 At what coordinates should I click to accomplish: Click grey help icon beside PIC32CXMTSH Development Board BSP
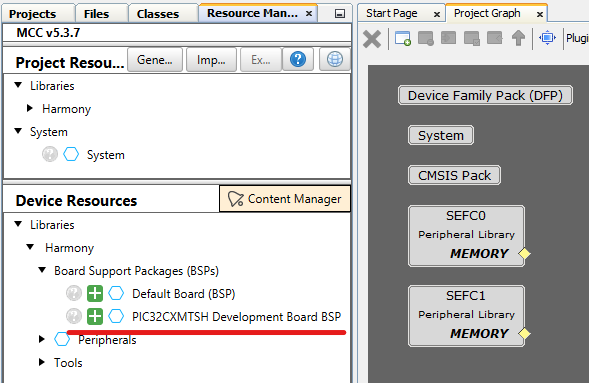[x=74, y=316]
